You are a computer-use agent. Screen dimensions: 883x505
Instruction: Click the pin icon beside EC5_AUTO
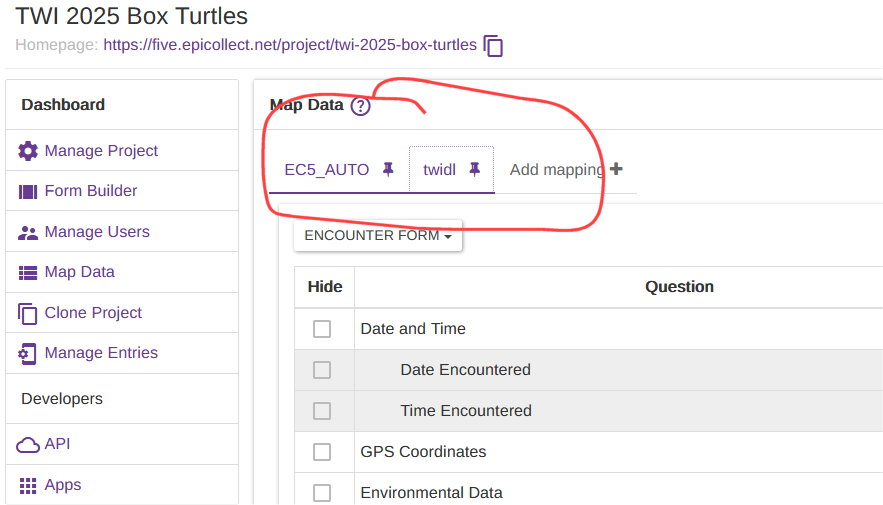388,169
